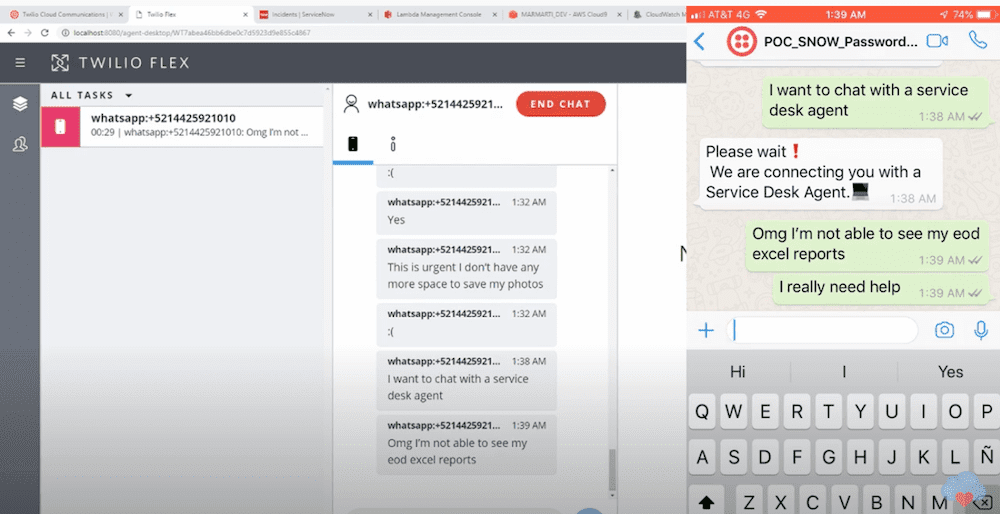Tap the 'I really need help' WhatsApp bubble
1000x514 pixels.
(881, 288)
